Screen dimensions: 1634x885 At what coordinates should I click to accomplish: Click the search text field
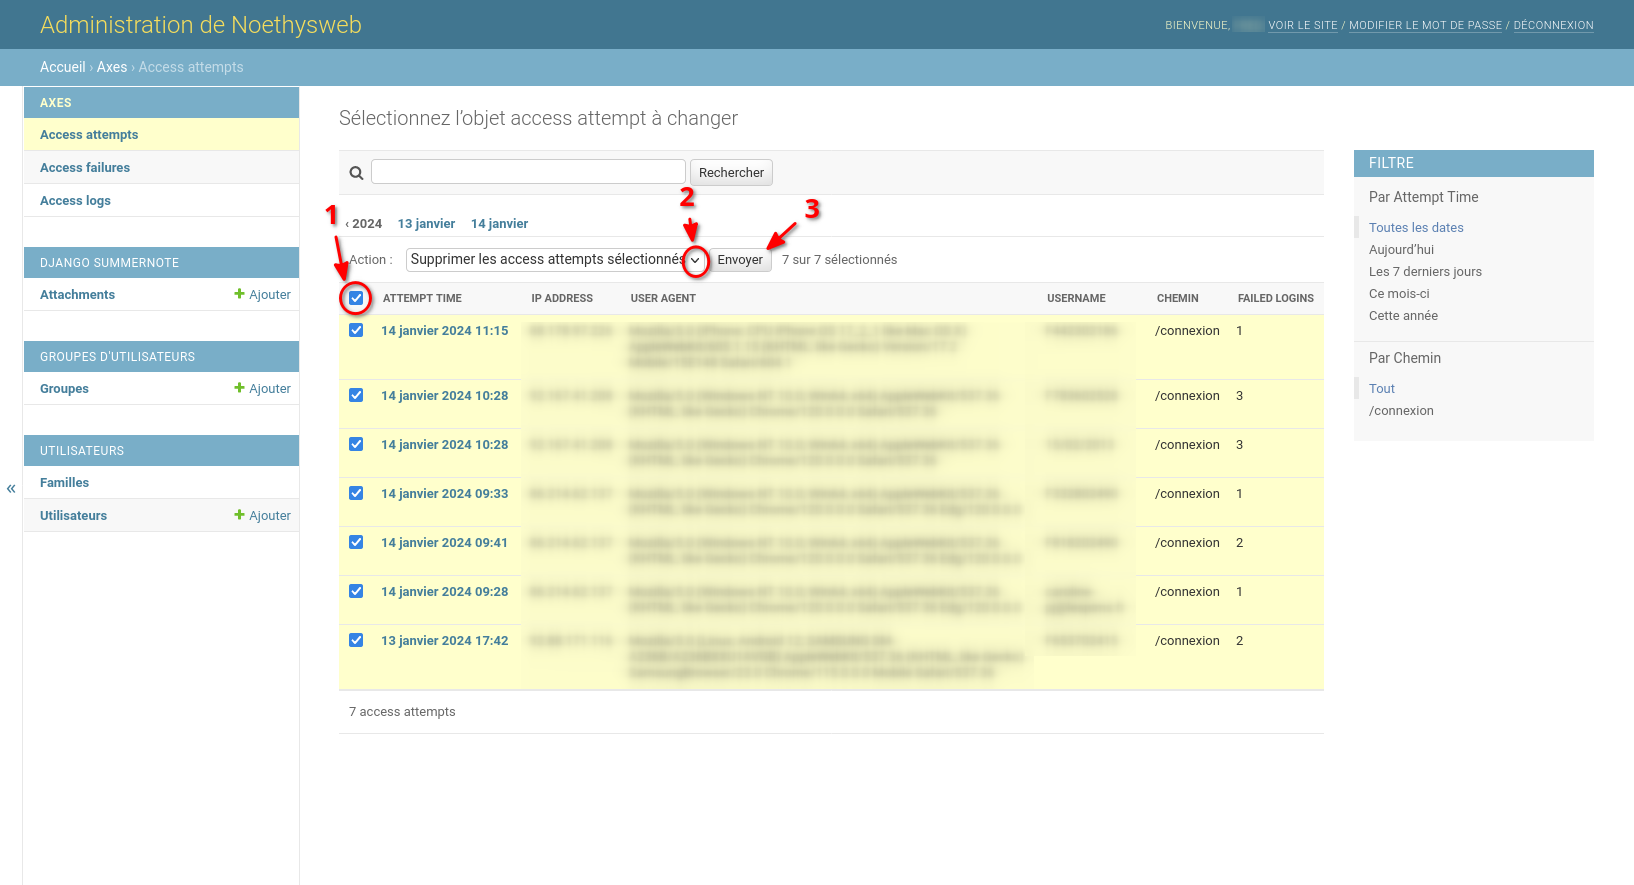click(x=528, y=172)
